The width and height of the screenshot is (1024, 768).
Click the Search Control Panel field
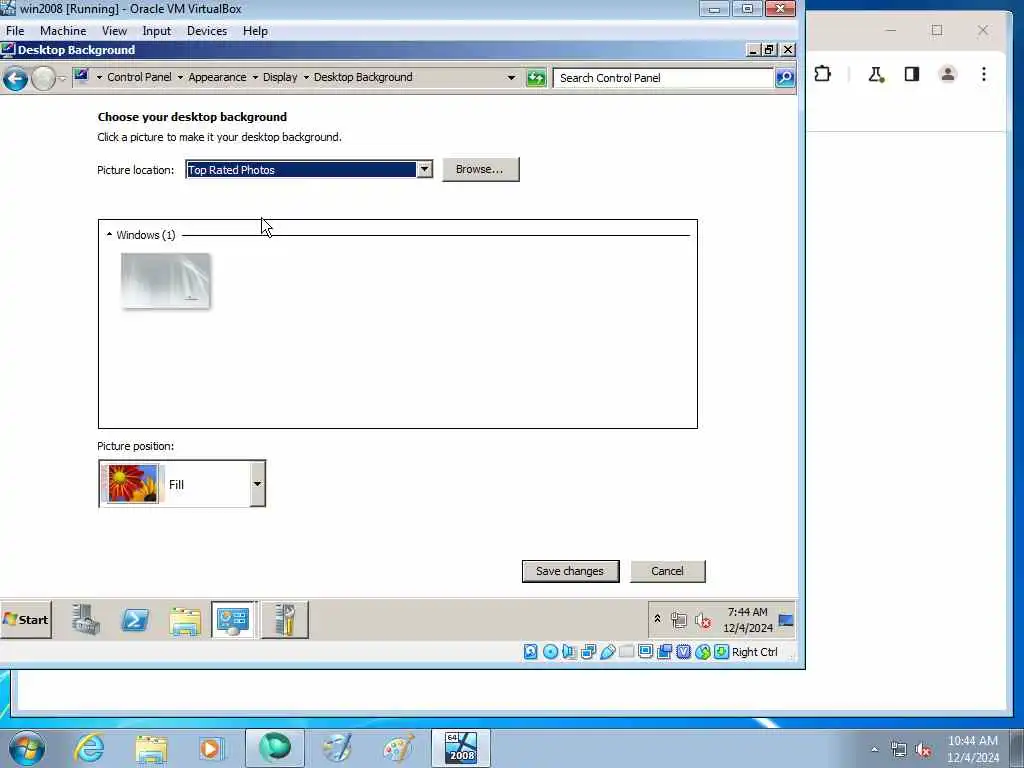[x=664, y=78]
